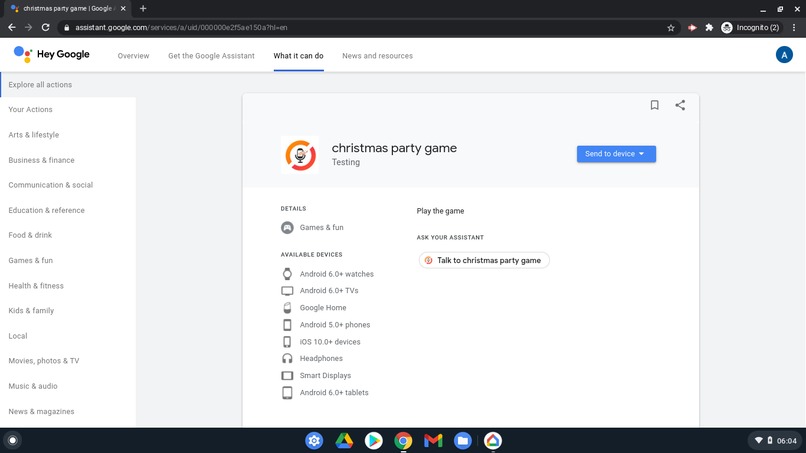Image resolution: width=806 pixels, height=453 pixels.
Task: Open Settings from the shelf
Action: (314, 441)
